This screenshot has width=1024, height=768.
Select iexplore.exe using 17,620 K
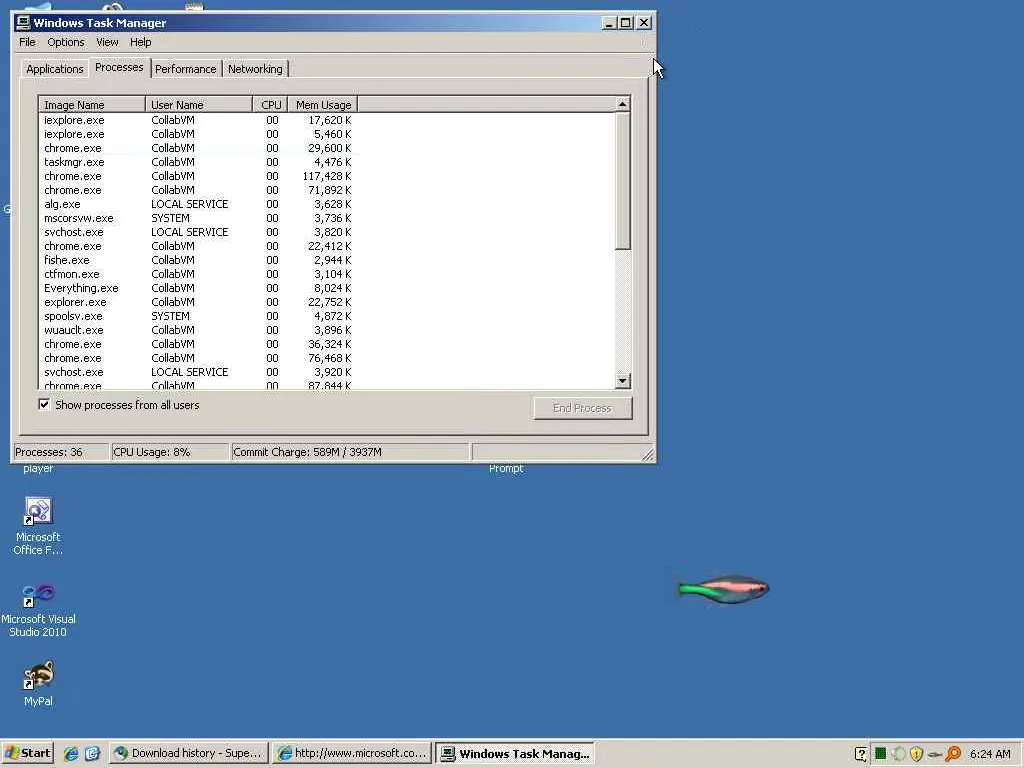[197, 120]
